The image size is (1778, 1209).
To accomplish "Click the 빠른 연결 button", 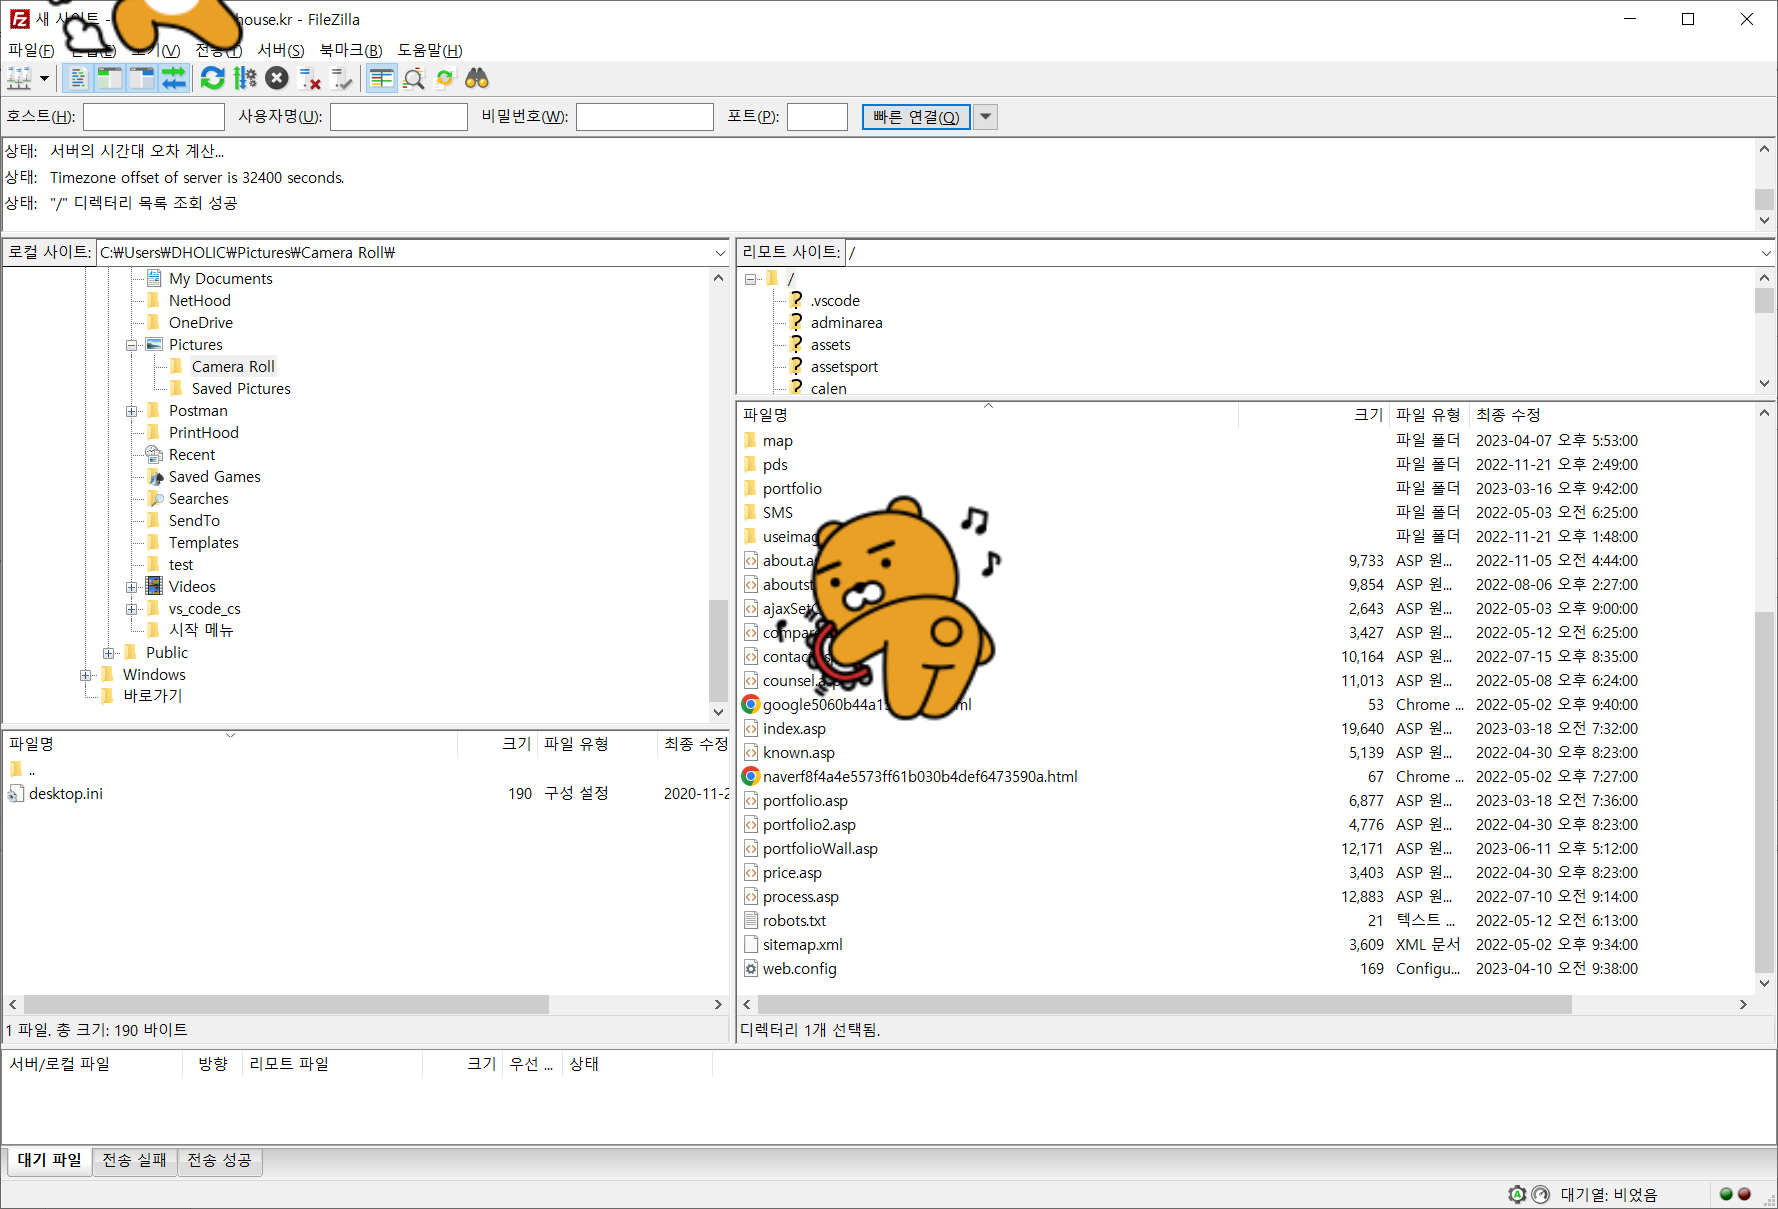I will coord(916,117).
